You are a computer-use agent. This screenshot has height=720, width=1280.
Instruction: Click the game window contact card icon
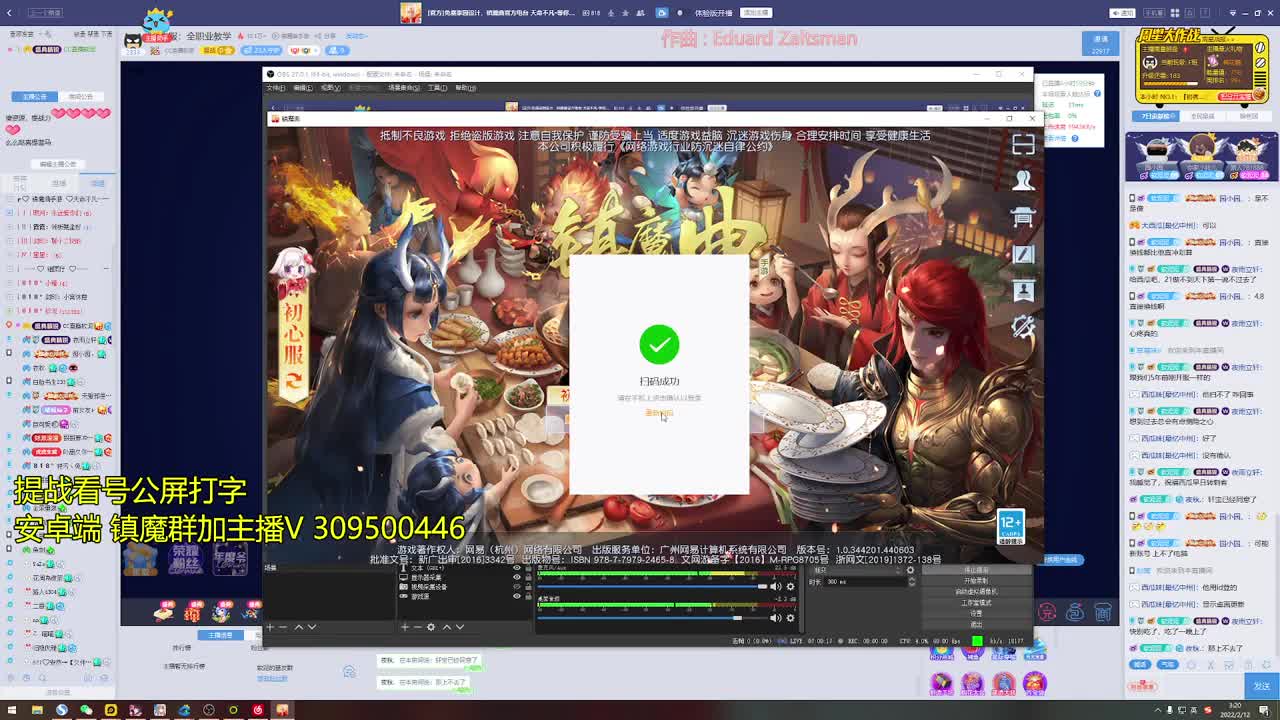1023,290
